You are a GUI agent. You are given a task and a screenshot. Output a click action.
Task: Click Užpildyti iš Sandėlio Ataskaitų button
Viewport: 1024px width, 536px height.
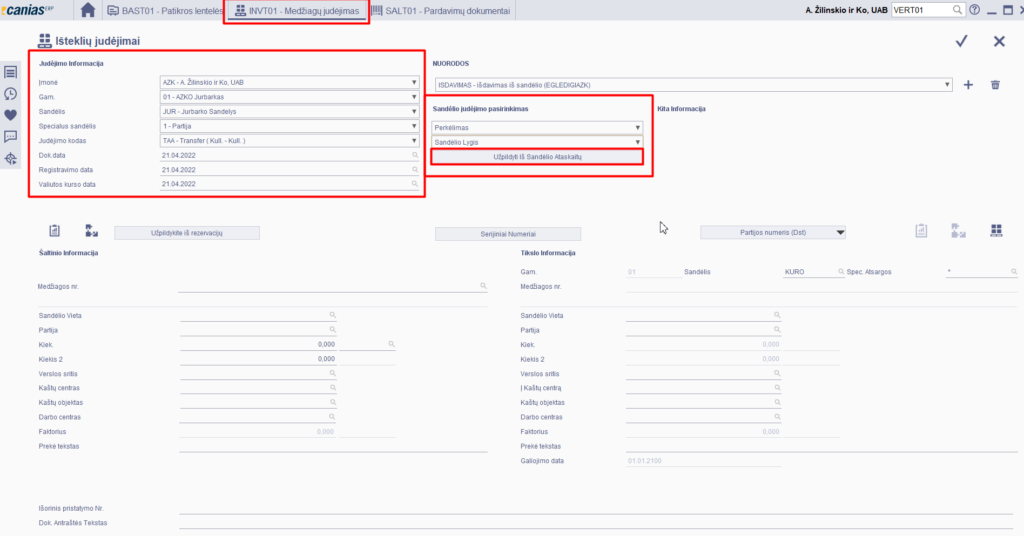(537, 157)
